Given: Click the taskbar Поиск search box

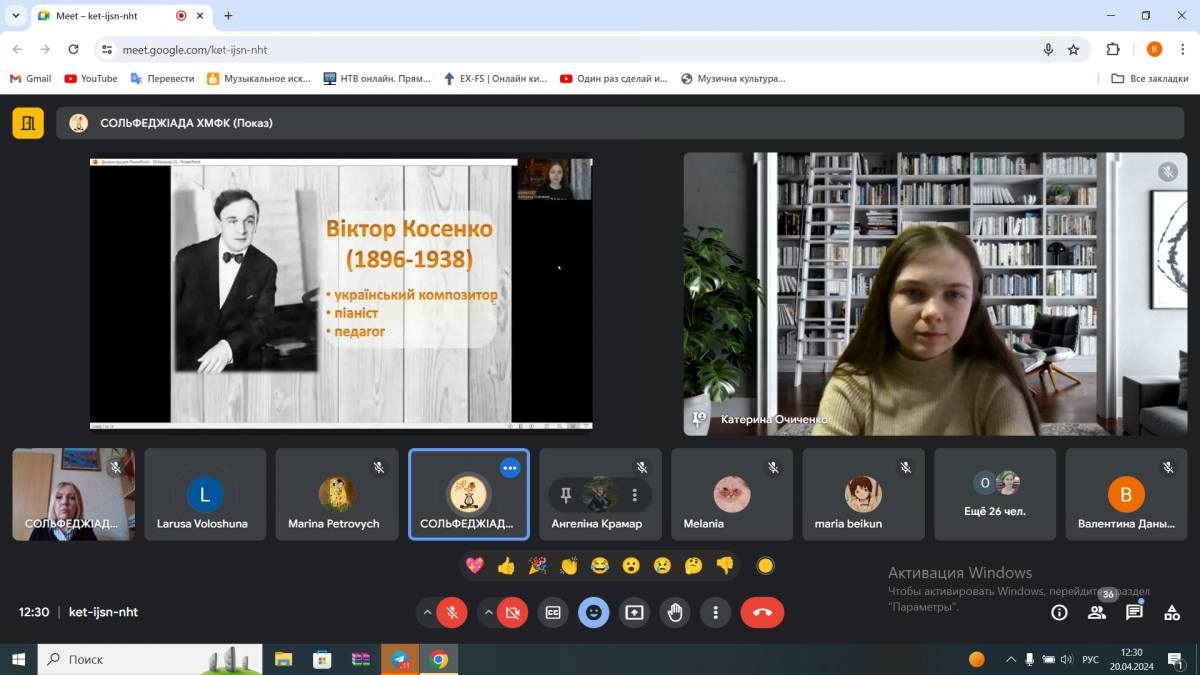Looking at the screenshot, I should pos(150,659).
